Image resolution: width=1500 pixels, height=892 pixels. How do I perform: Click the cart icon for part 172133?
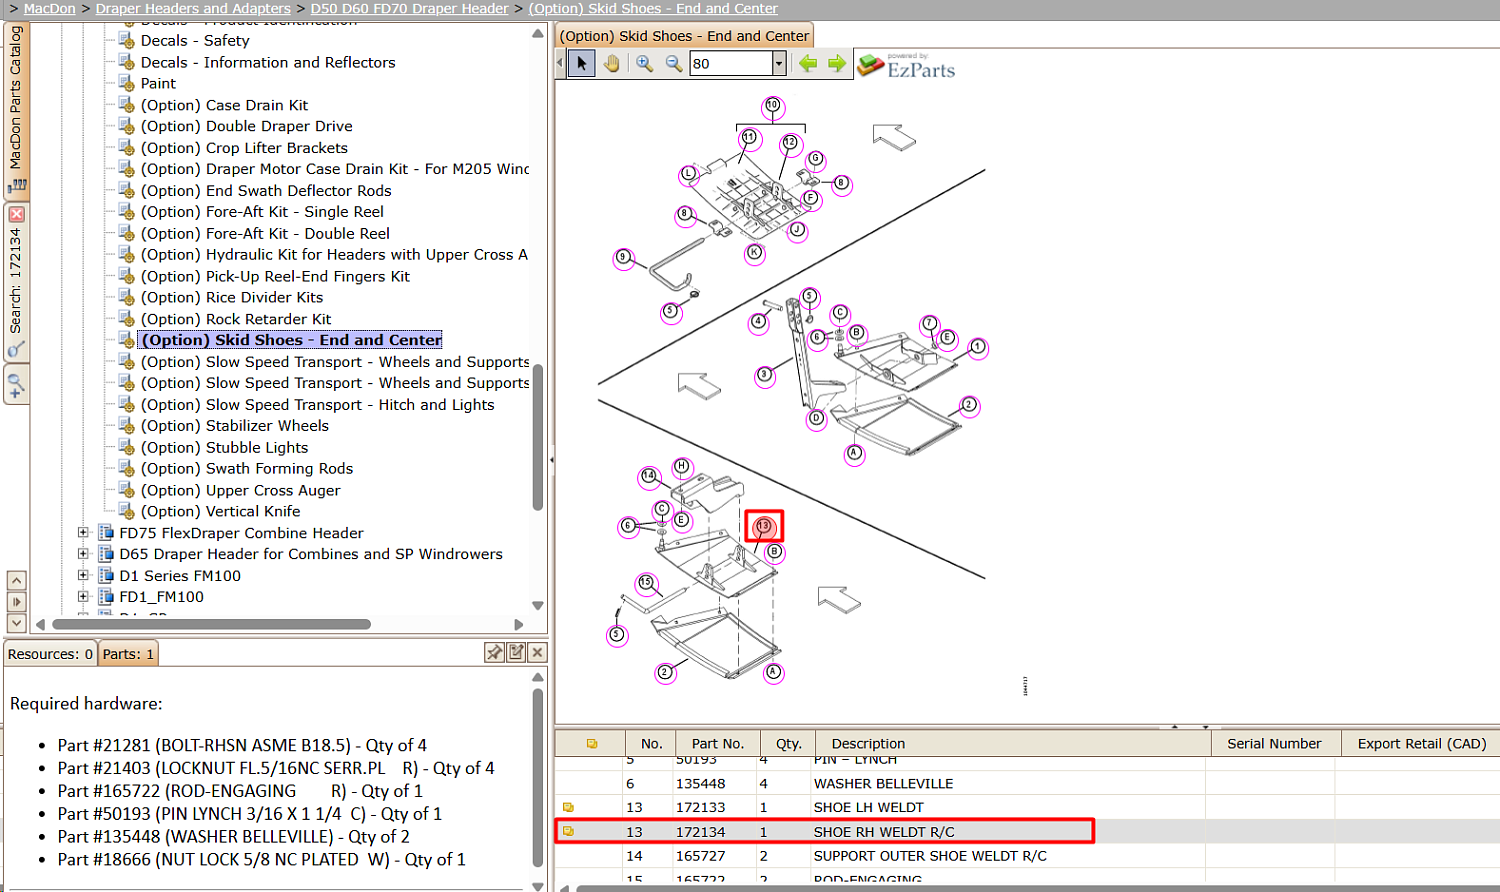pyautogui.click(x=568, y=807)
